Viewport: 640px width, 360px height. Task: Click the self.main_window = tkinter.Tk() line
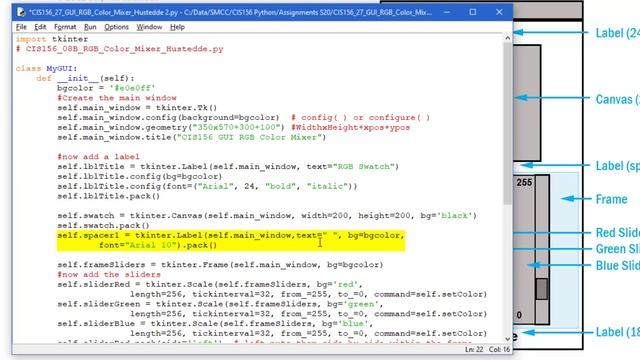(x=137, y=108)
